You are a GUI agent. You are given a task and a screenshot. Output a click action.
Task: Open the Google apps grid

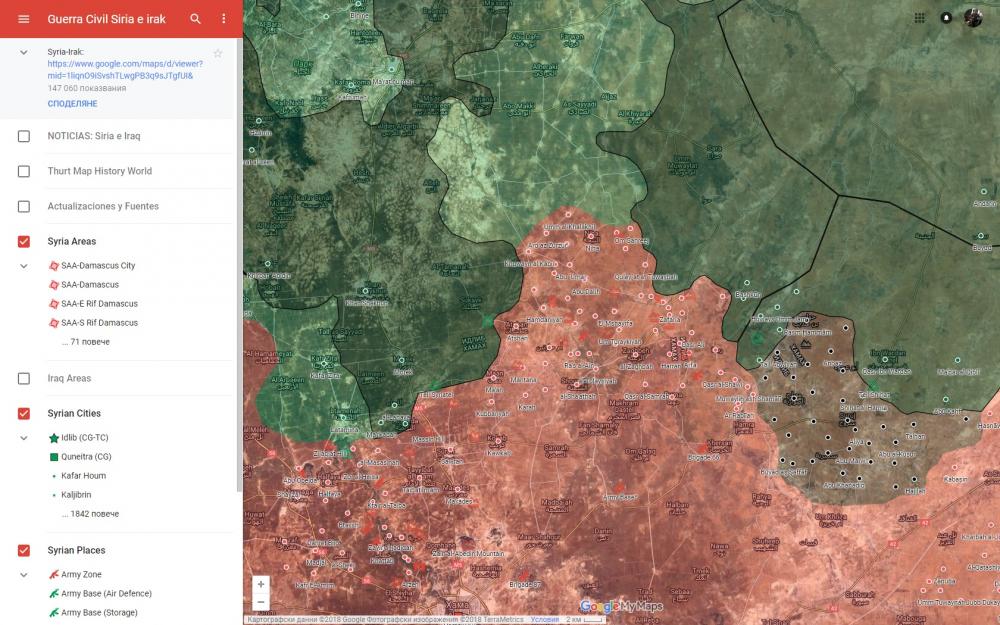(x=919, y=18)
